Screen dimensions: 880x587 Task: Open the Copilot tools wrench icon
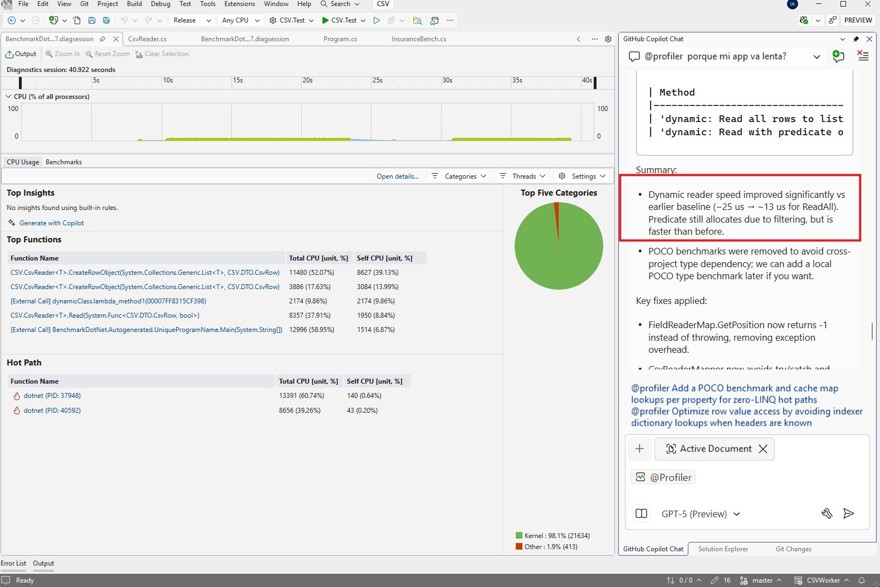coord(826,513)
